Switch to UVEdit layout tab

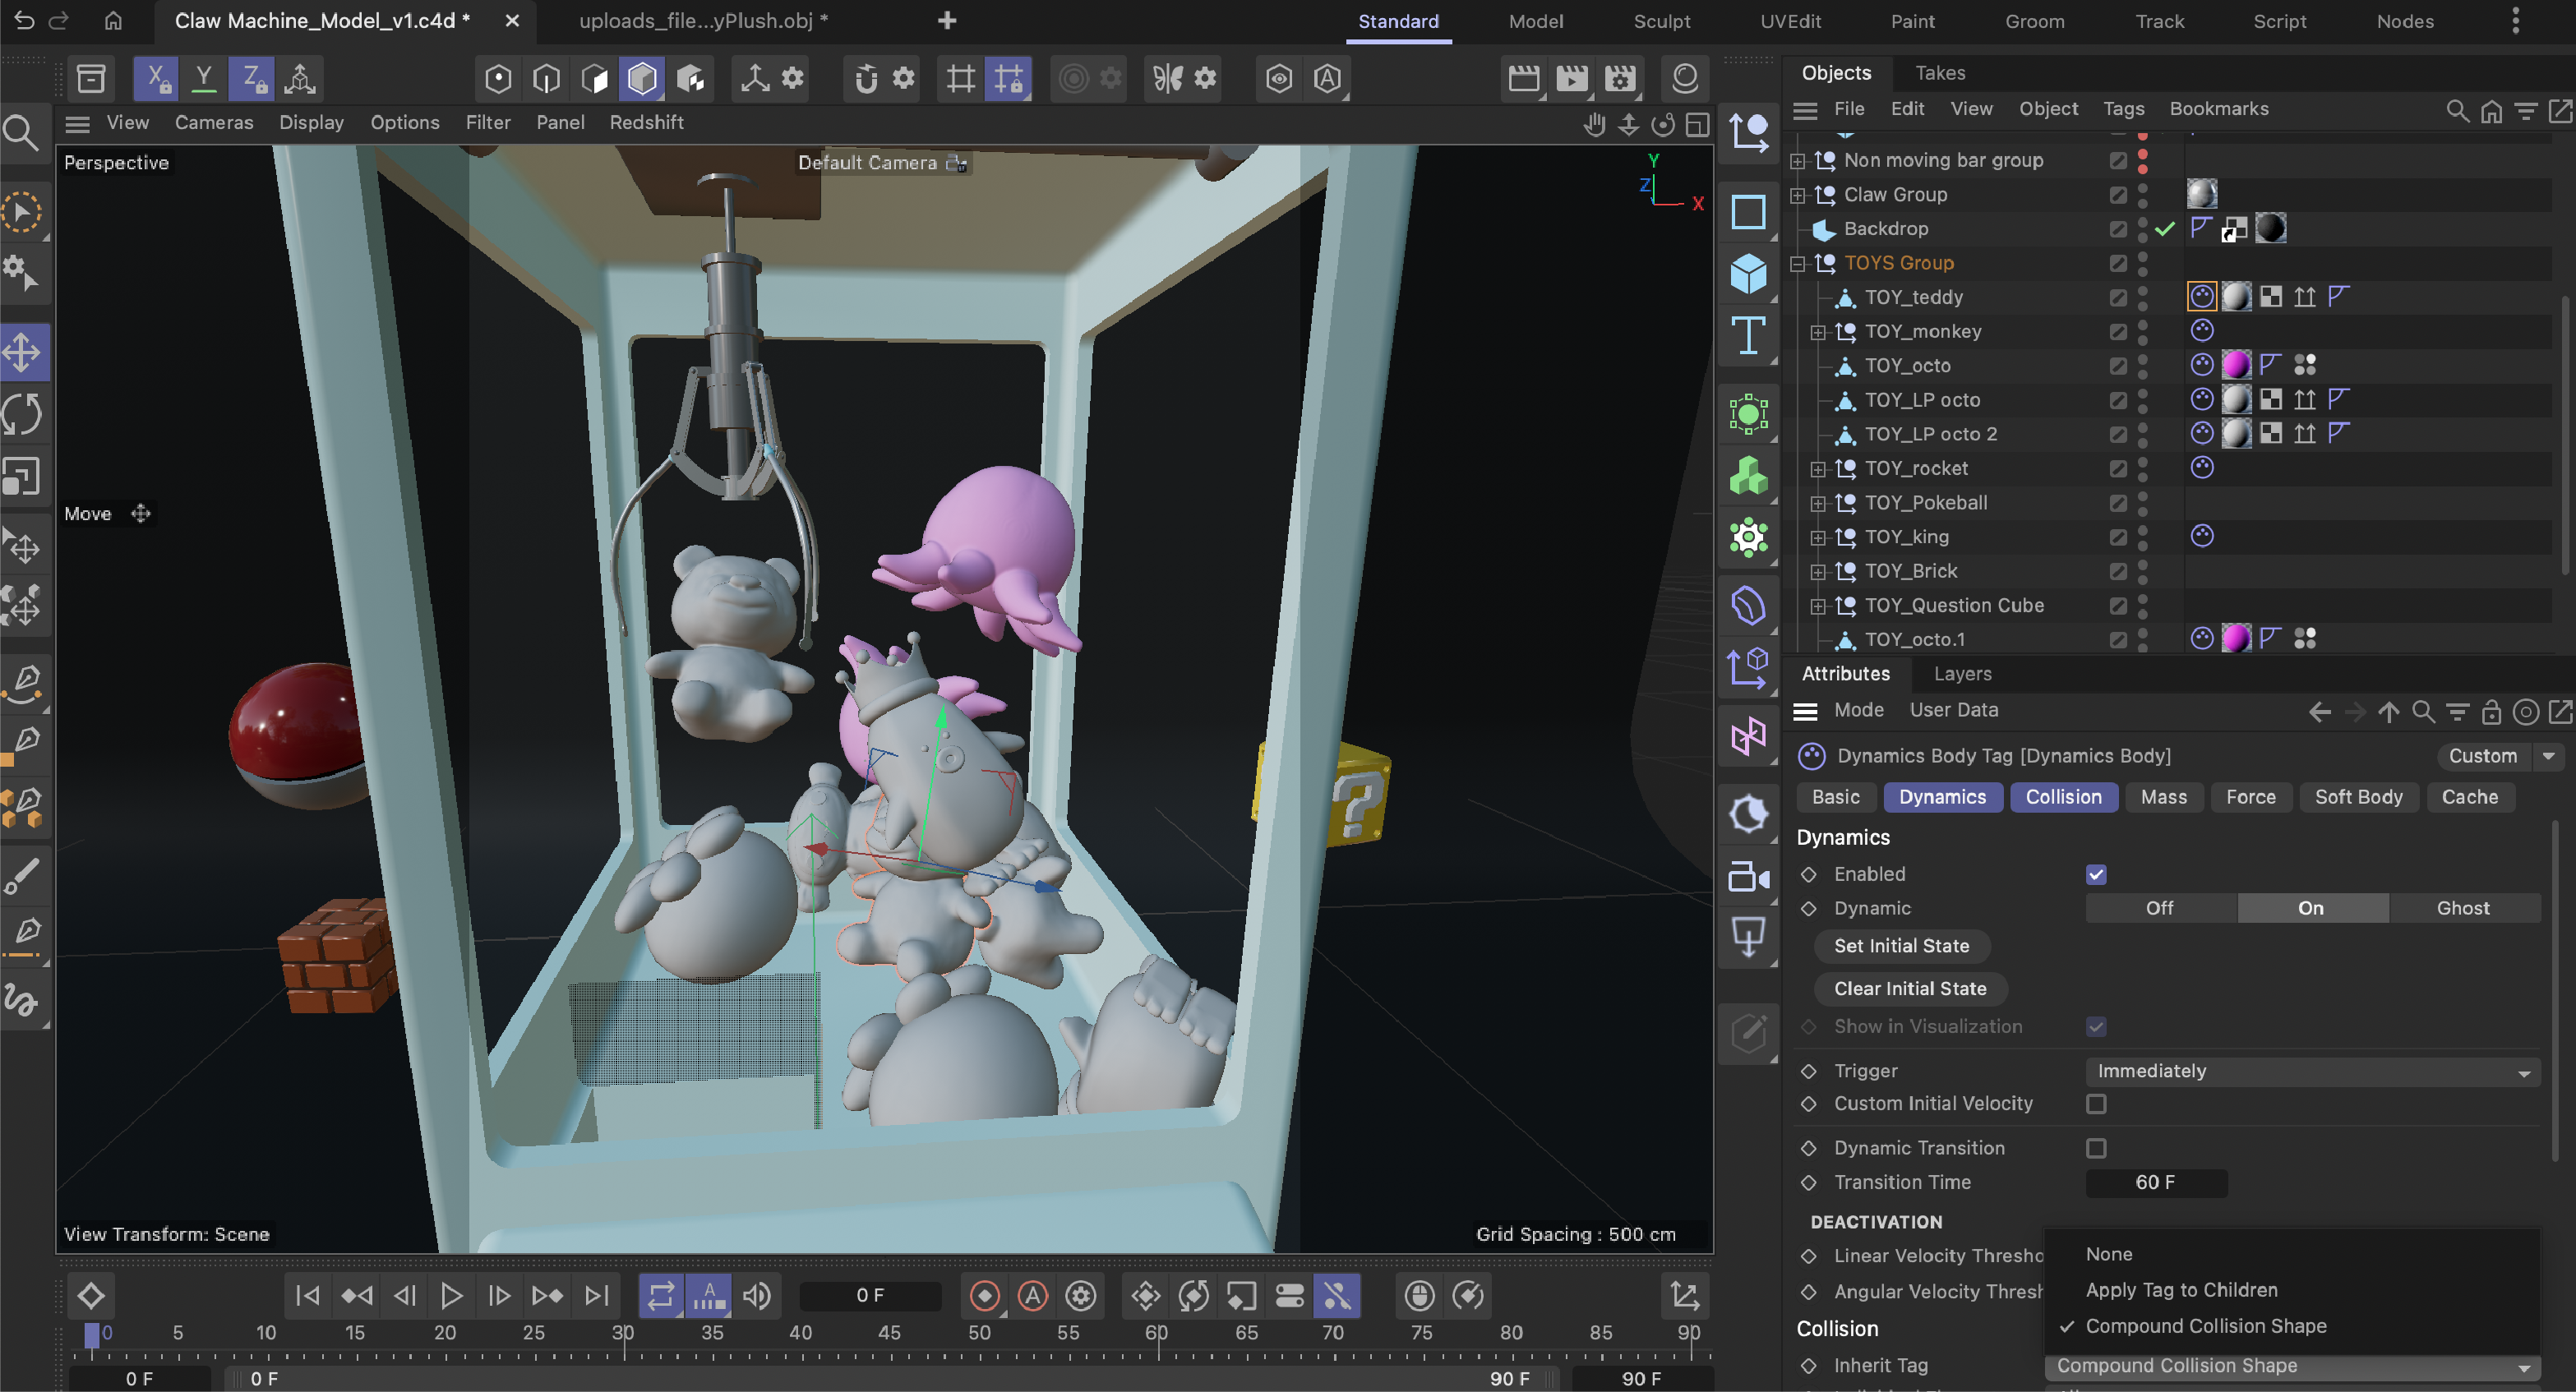(x=1790, y=21)
